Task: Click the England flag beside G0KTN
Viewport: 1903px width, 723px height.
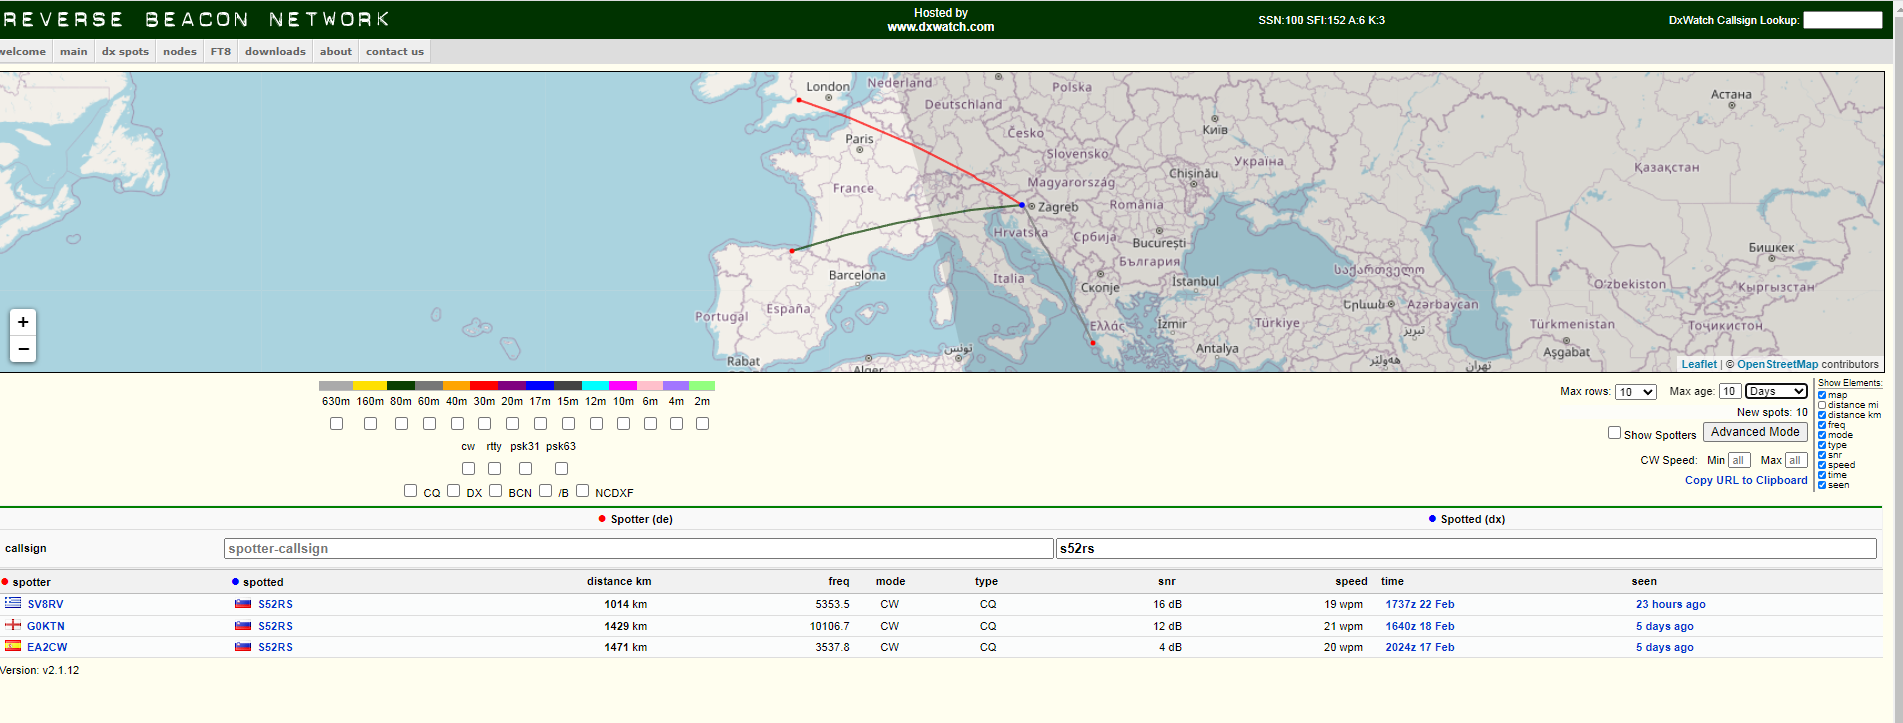Action: 13,625
